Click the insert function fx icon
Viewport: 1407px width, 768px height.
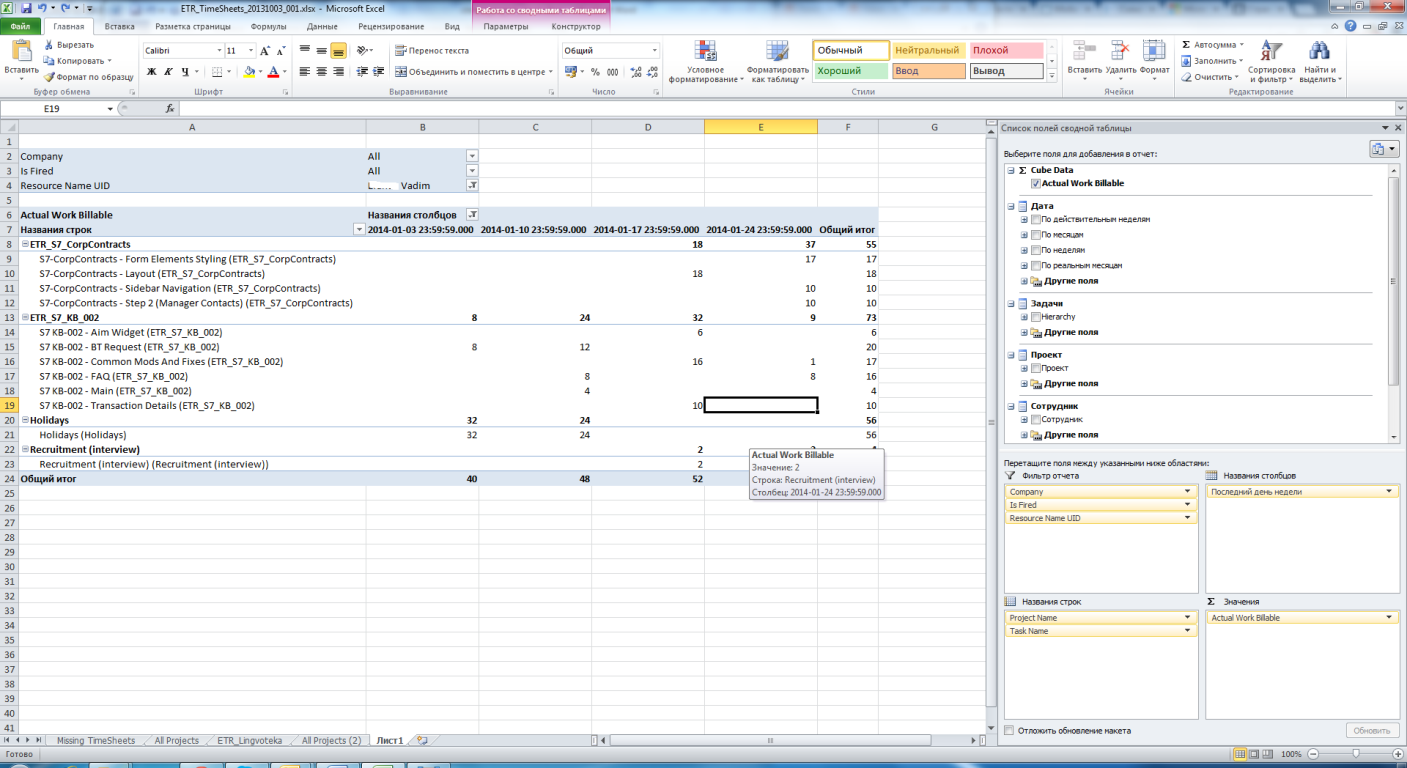tap(170, 108)
